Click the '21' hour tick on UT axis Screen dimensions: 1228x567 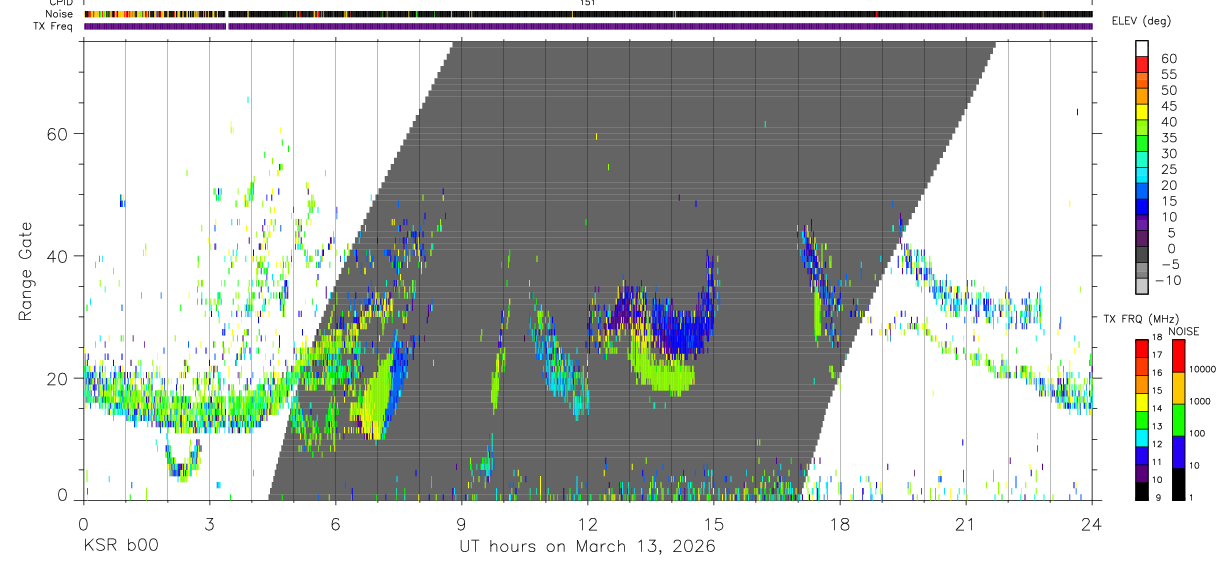pos(965,523)
